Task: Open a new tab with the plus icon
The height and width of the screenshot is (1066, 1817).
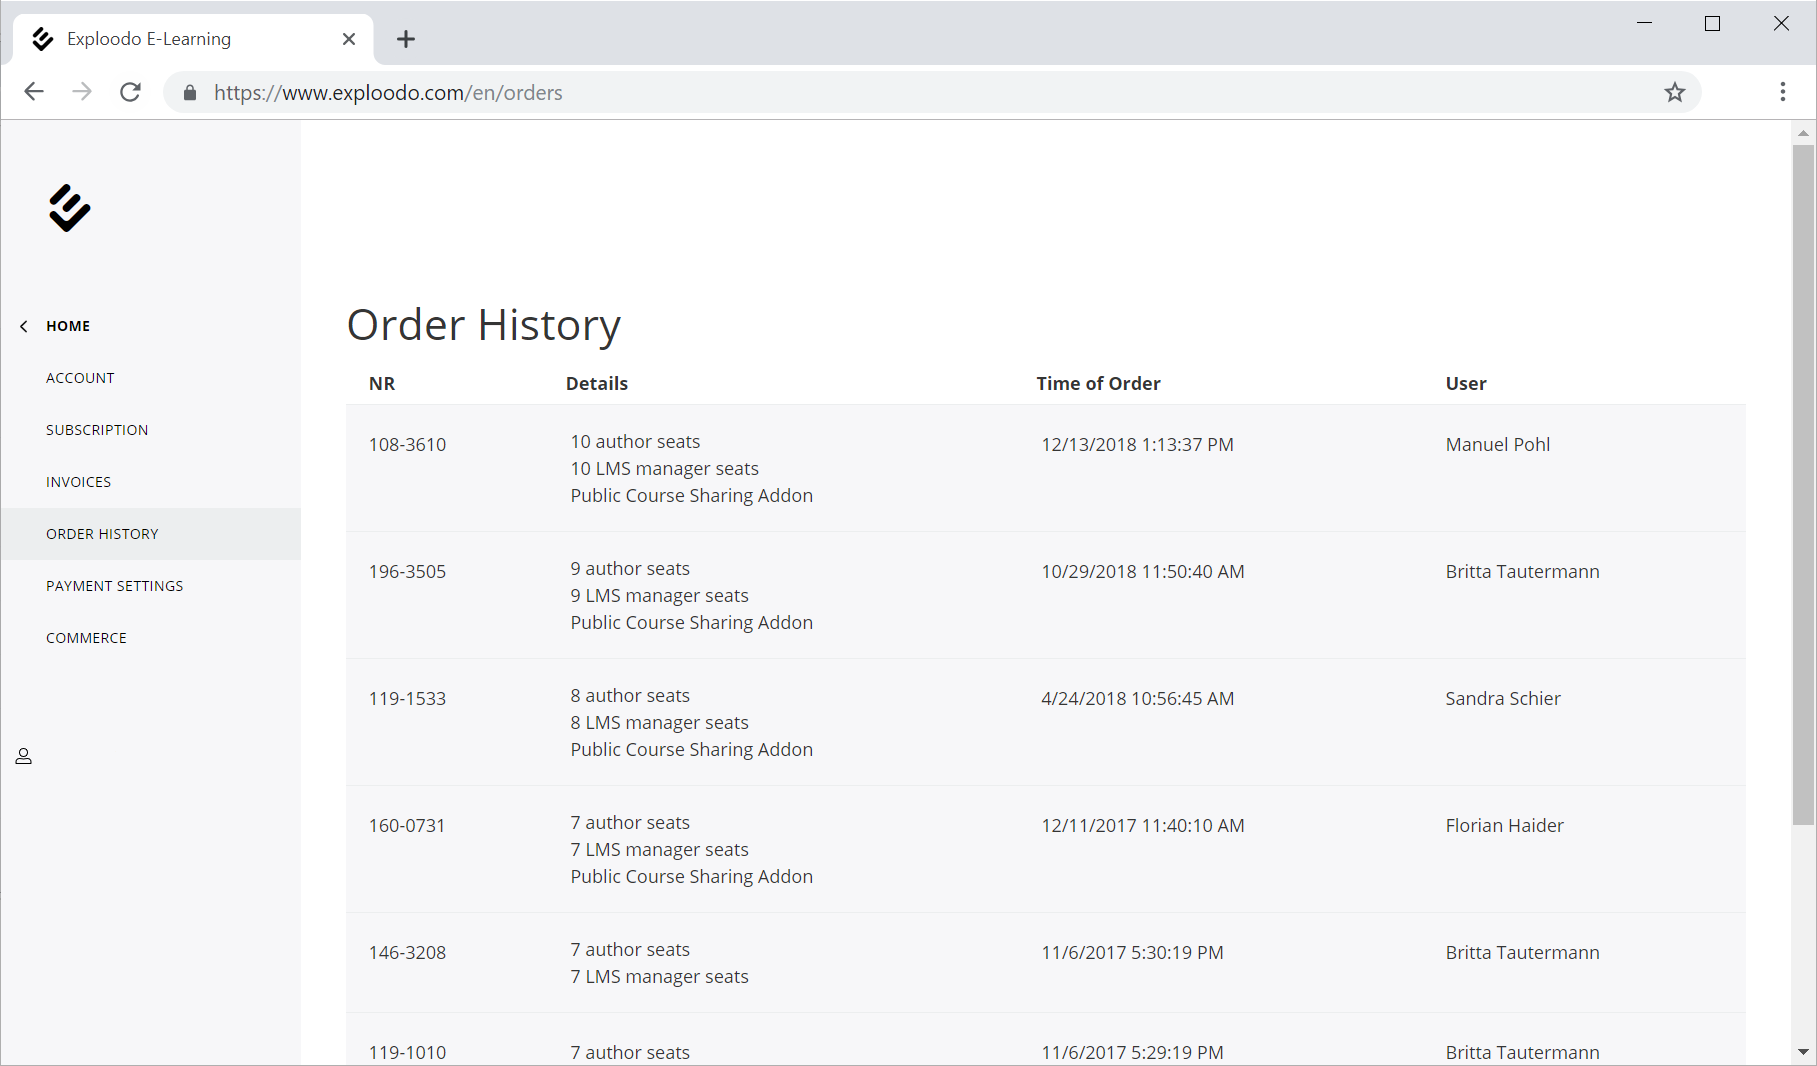Action: click(x=405, y=39)
